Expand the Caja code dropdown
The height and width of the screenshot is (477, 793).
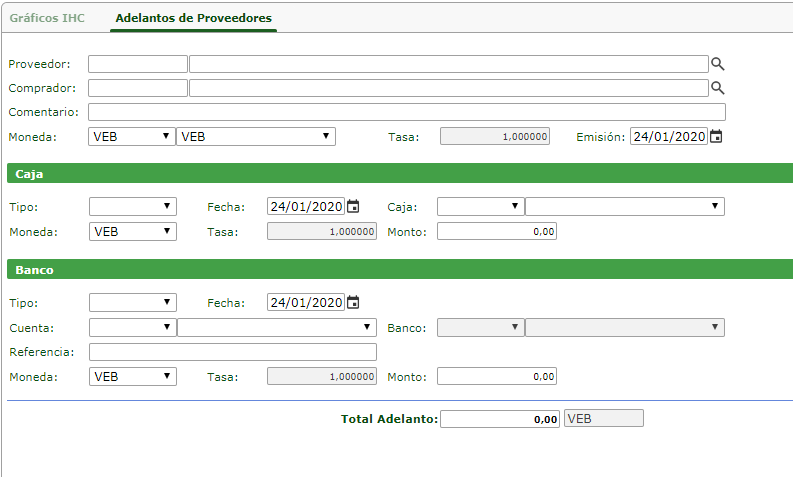(x=480, y=207)
